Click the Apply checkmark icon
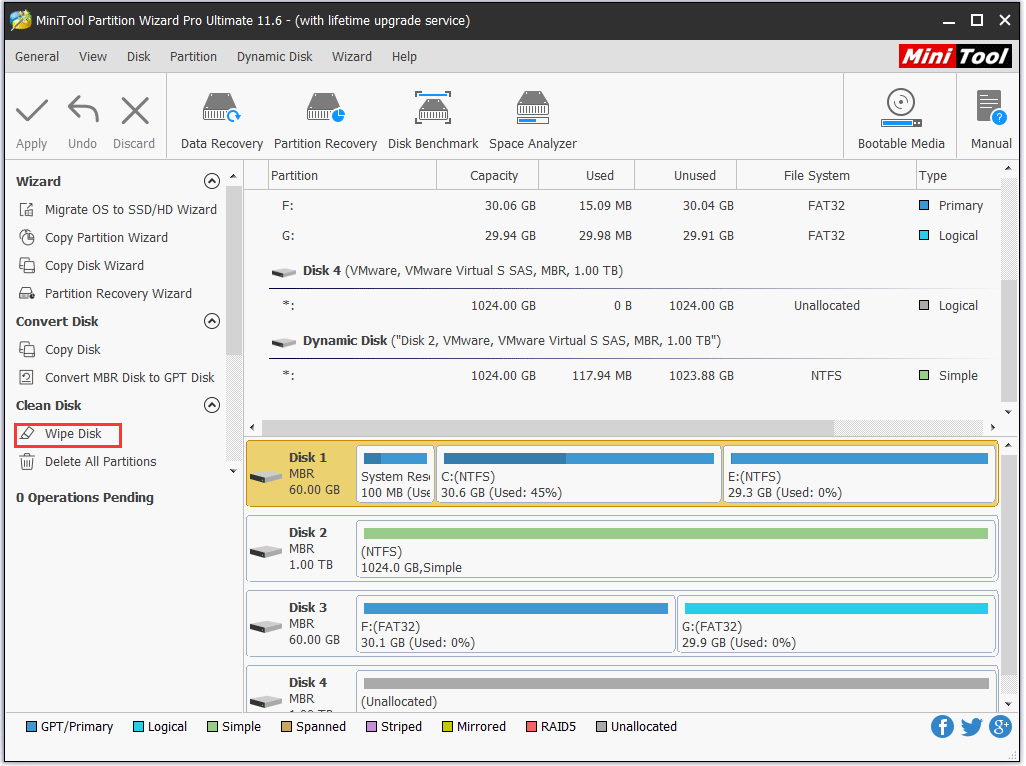 click(32, 111)
